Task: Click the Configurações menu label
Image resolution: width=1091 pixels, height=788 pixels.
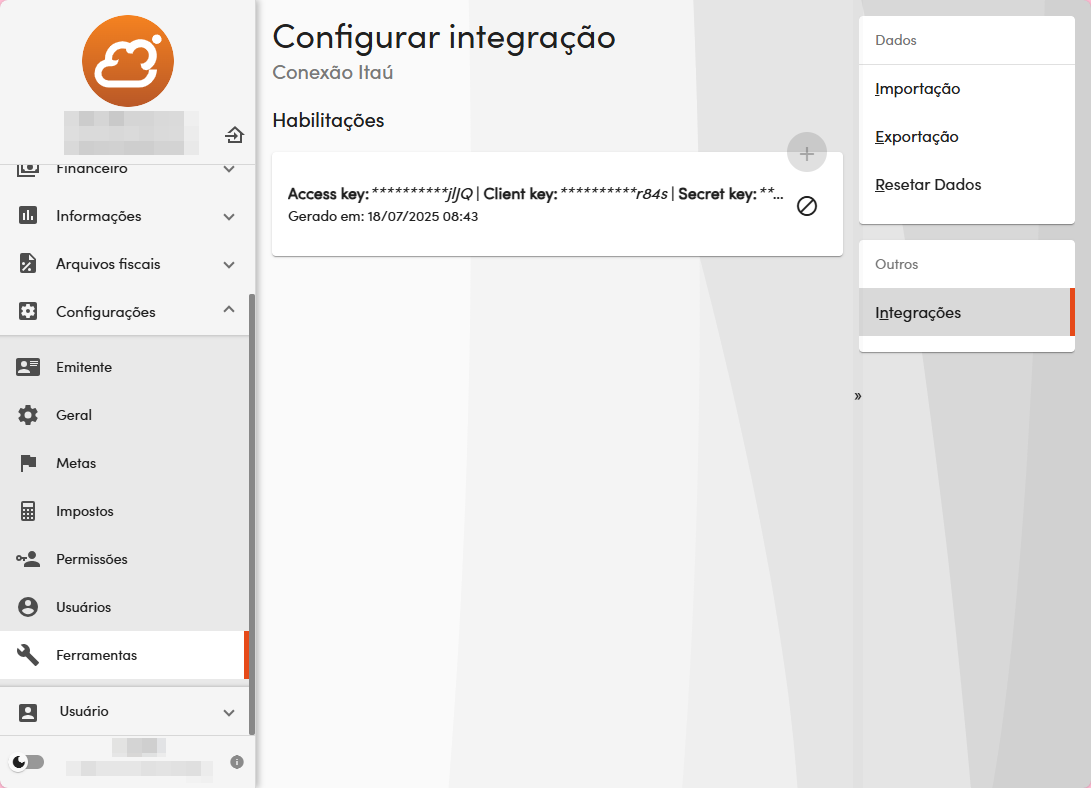Action: pyautogui.click(x=106, y=312)
